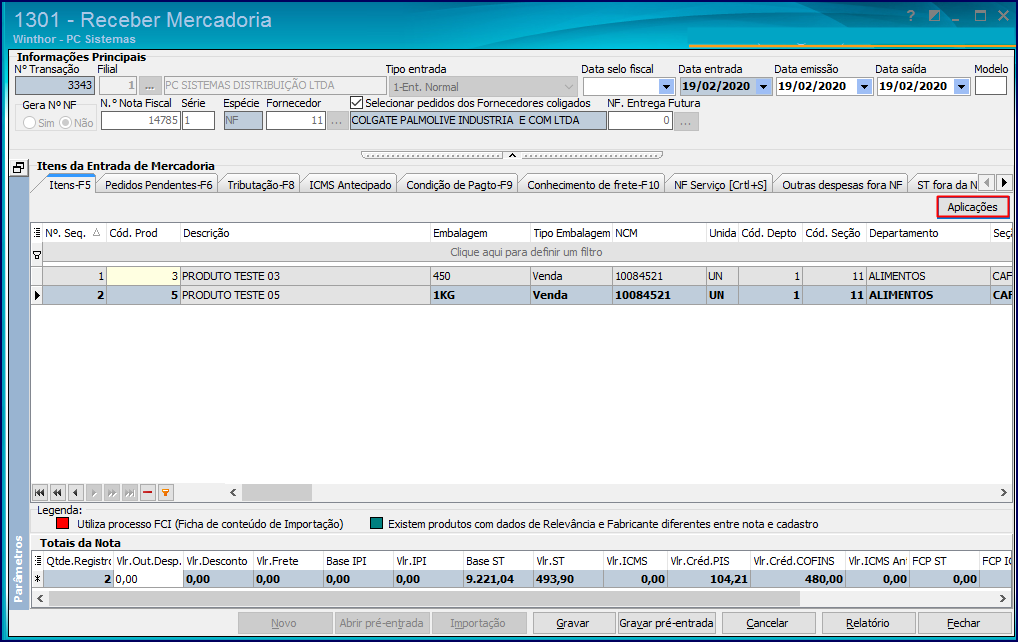Click Descrição column header
Image resolution: width=1018 pixels, height=642 pixels.
[305, 233]
